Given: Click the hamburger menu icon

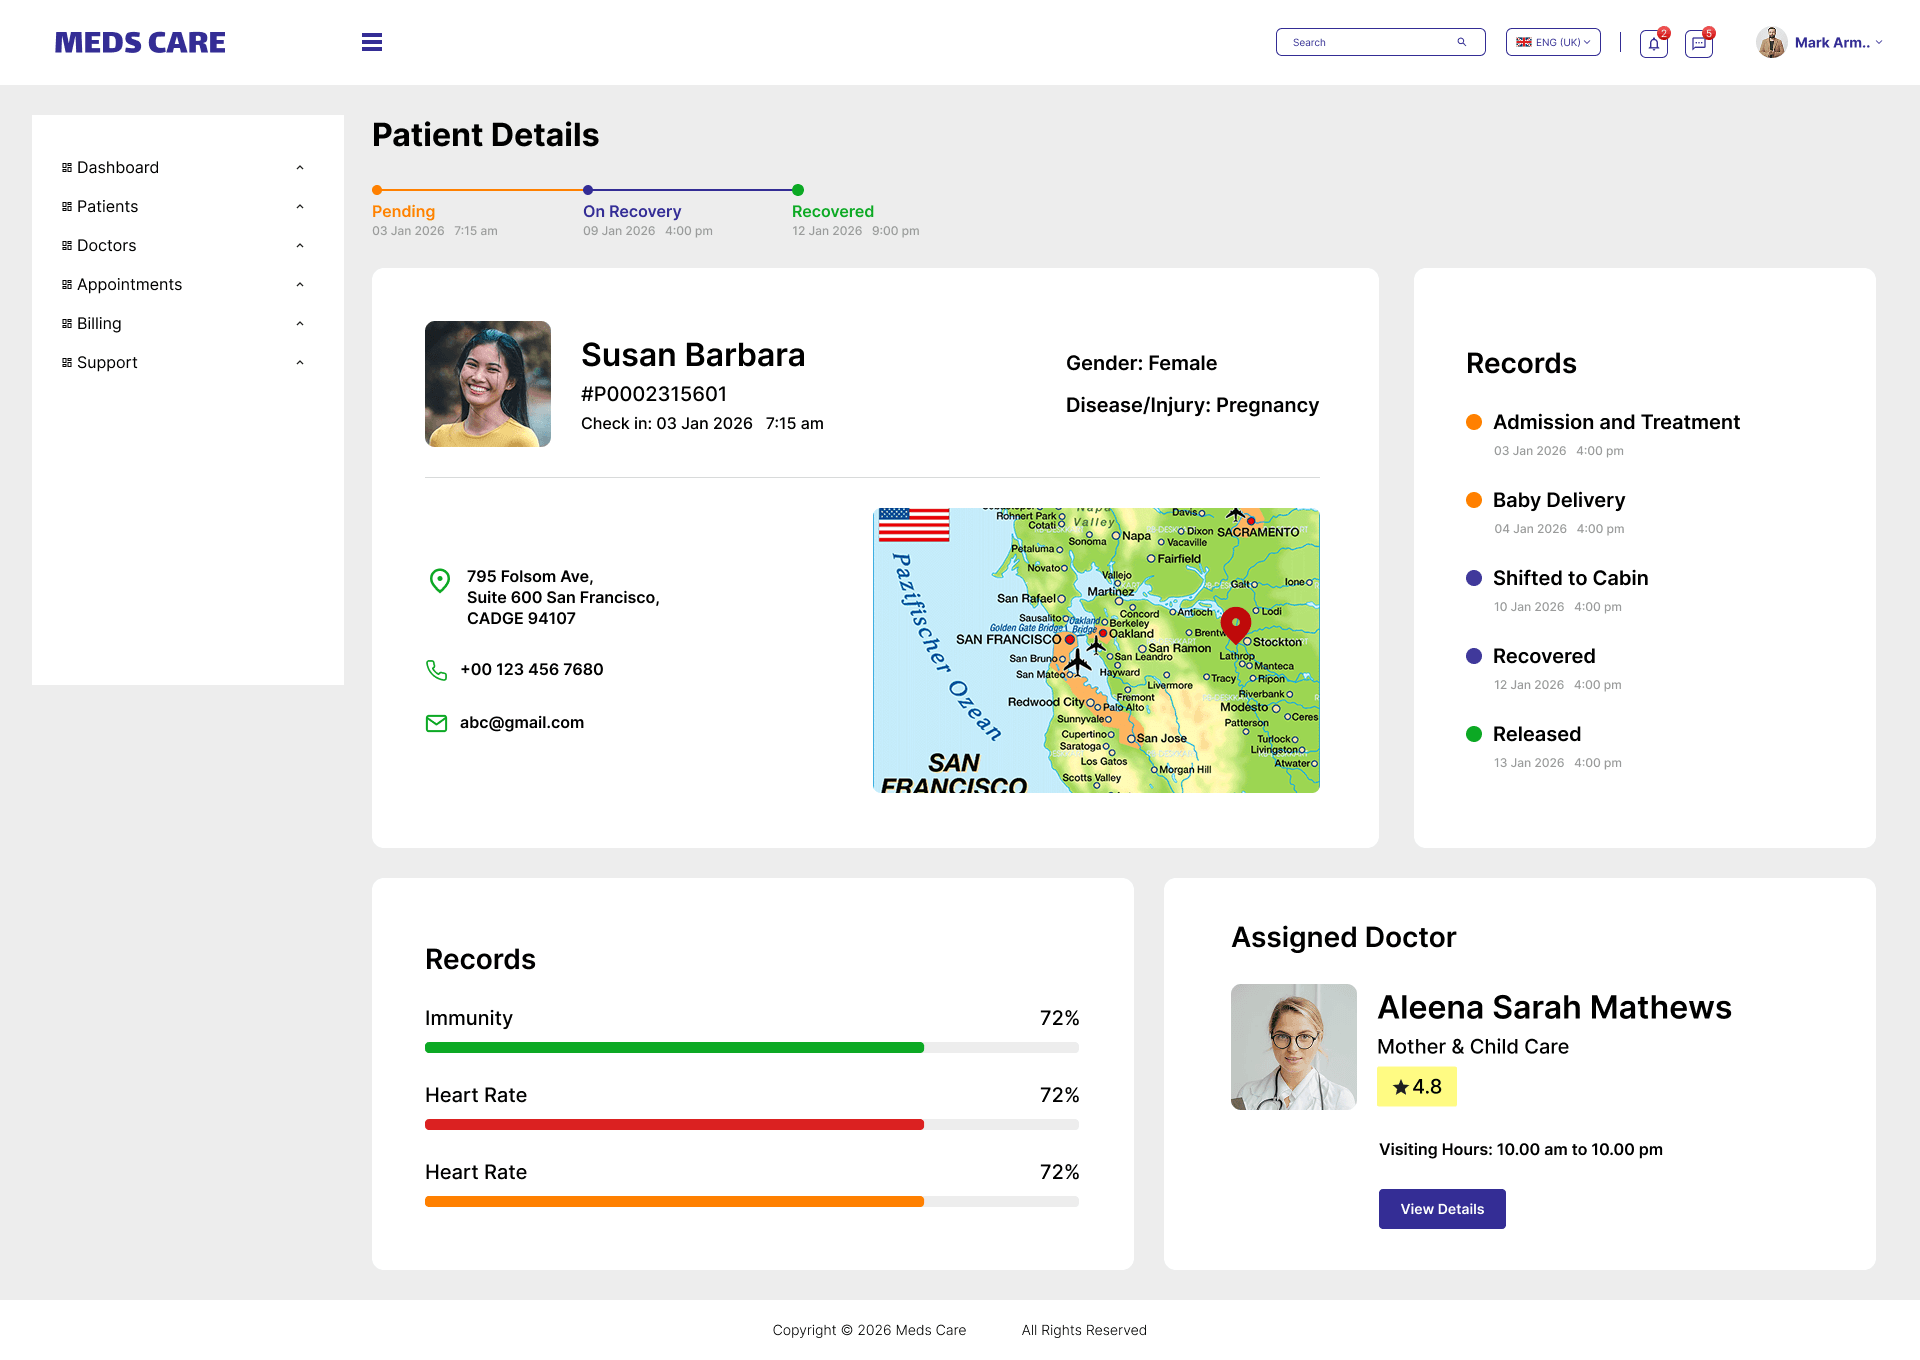Looking at the screenshot, I should [371, 42].
